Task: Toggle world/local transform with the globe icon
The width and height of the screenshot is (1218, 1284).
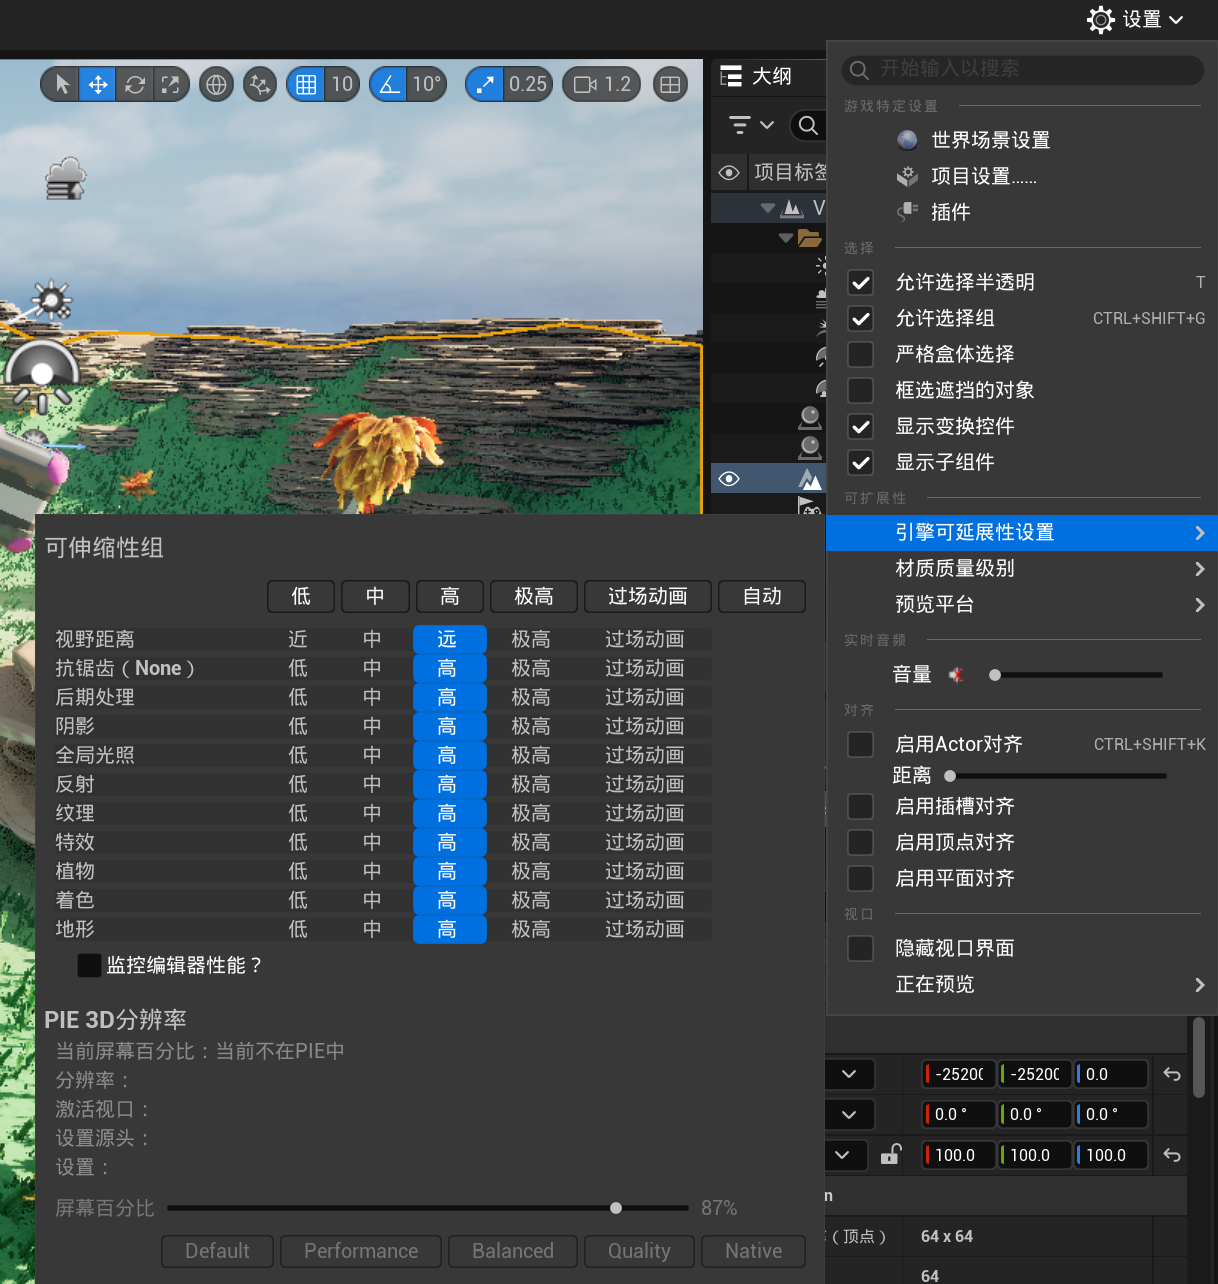Action: point(216,84)
